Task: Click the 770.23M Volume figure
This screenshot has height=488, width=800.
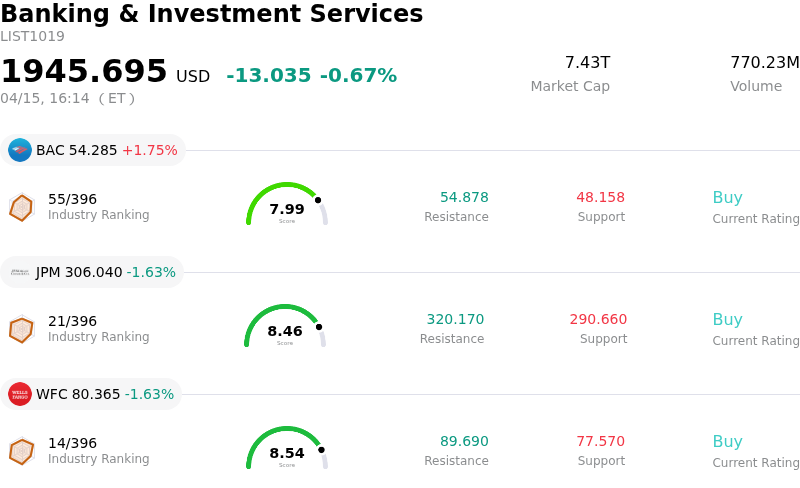Action: 764,63
